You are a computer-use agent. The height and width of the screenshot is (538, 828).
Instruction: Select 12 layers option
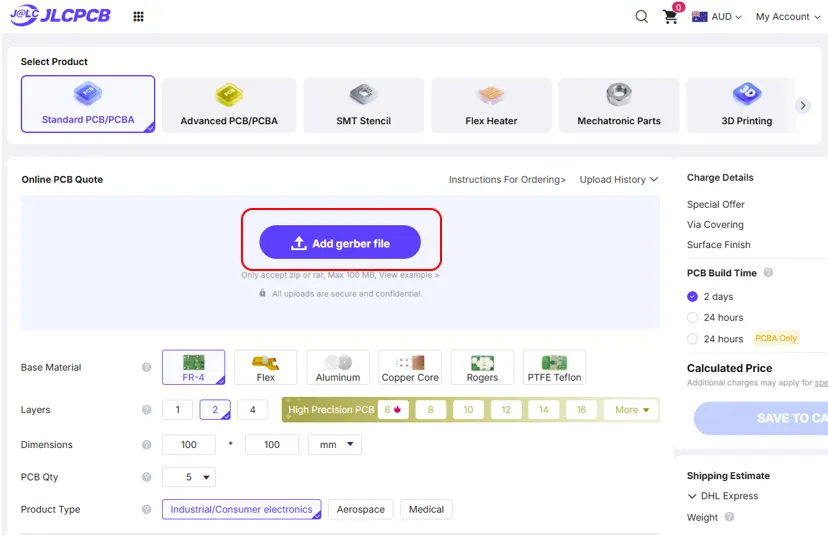(506, 410)
